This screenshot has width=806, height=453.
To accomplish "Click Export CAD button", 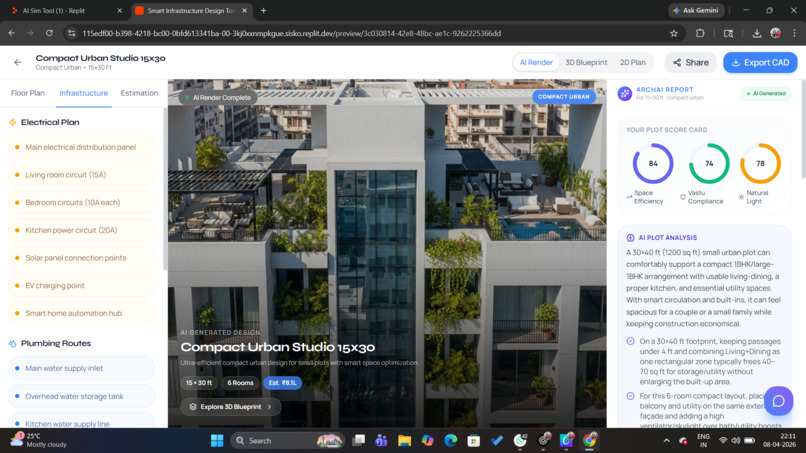I will click(760, 62).
